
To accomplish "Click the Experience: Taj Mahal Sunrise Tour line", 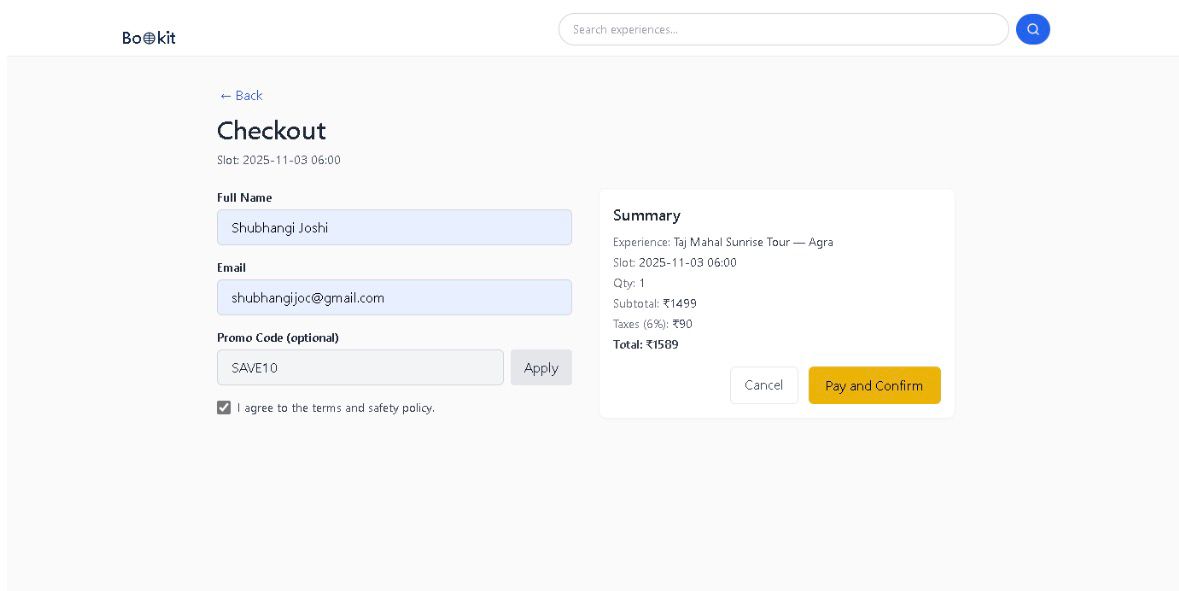I will click(723, 242).
